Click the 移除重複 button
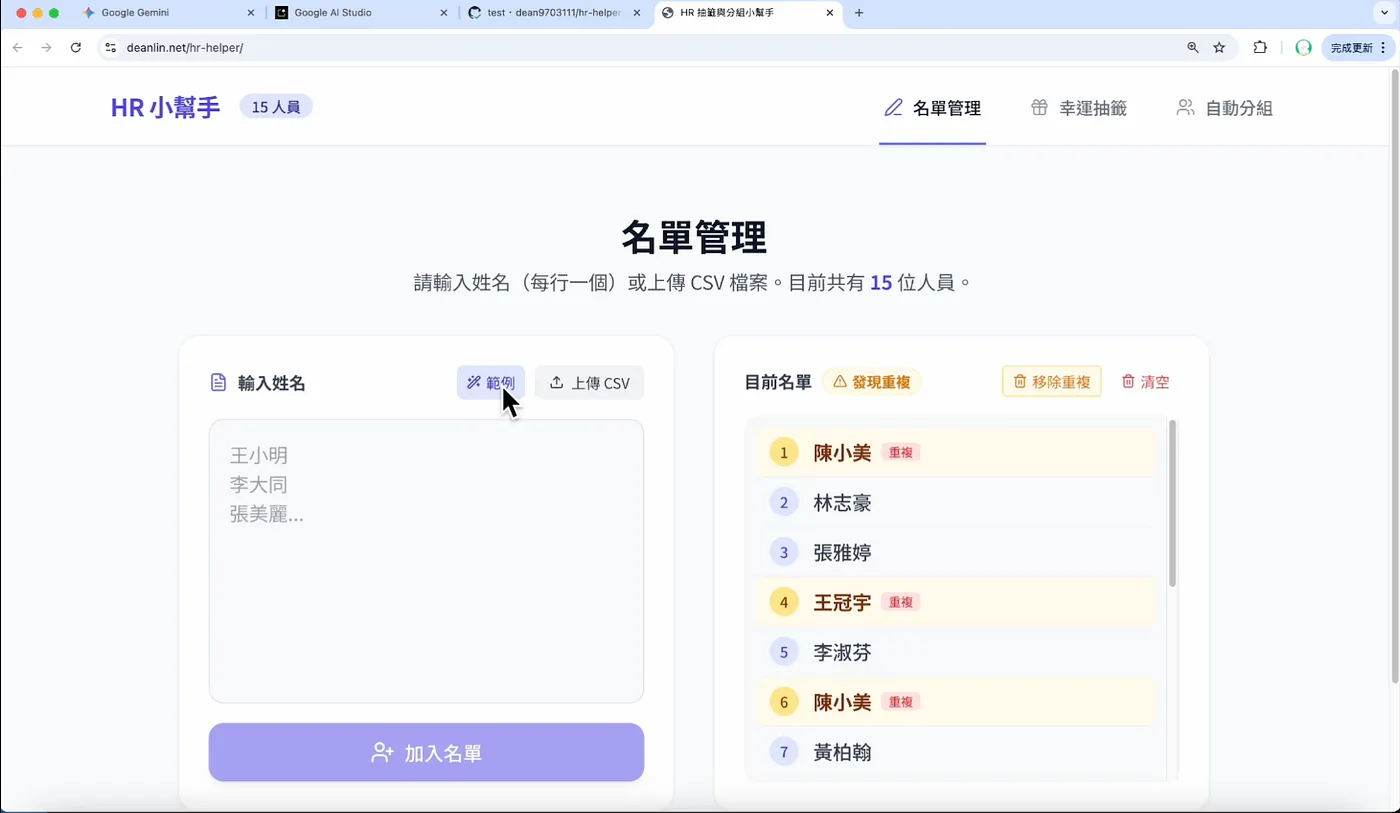 tap(1052, 381)
